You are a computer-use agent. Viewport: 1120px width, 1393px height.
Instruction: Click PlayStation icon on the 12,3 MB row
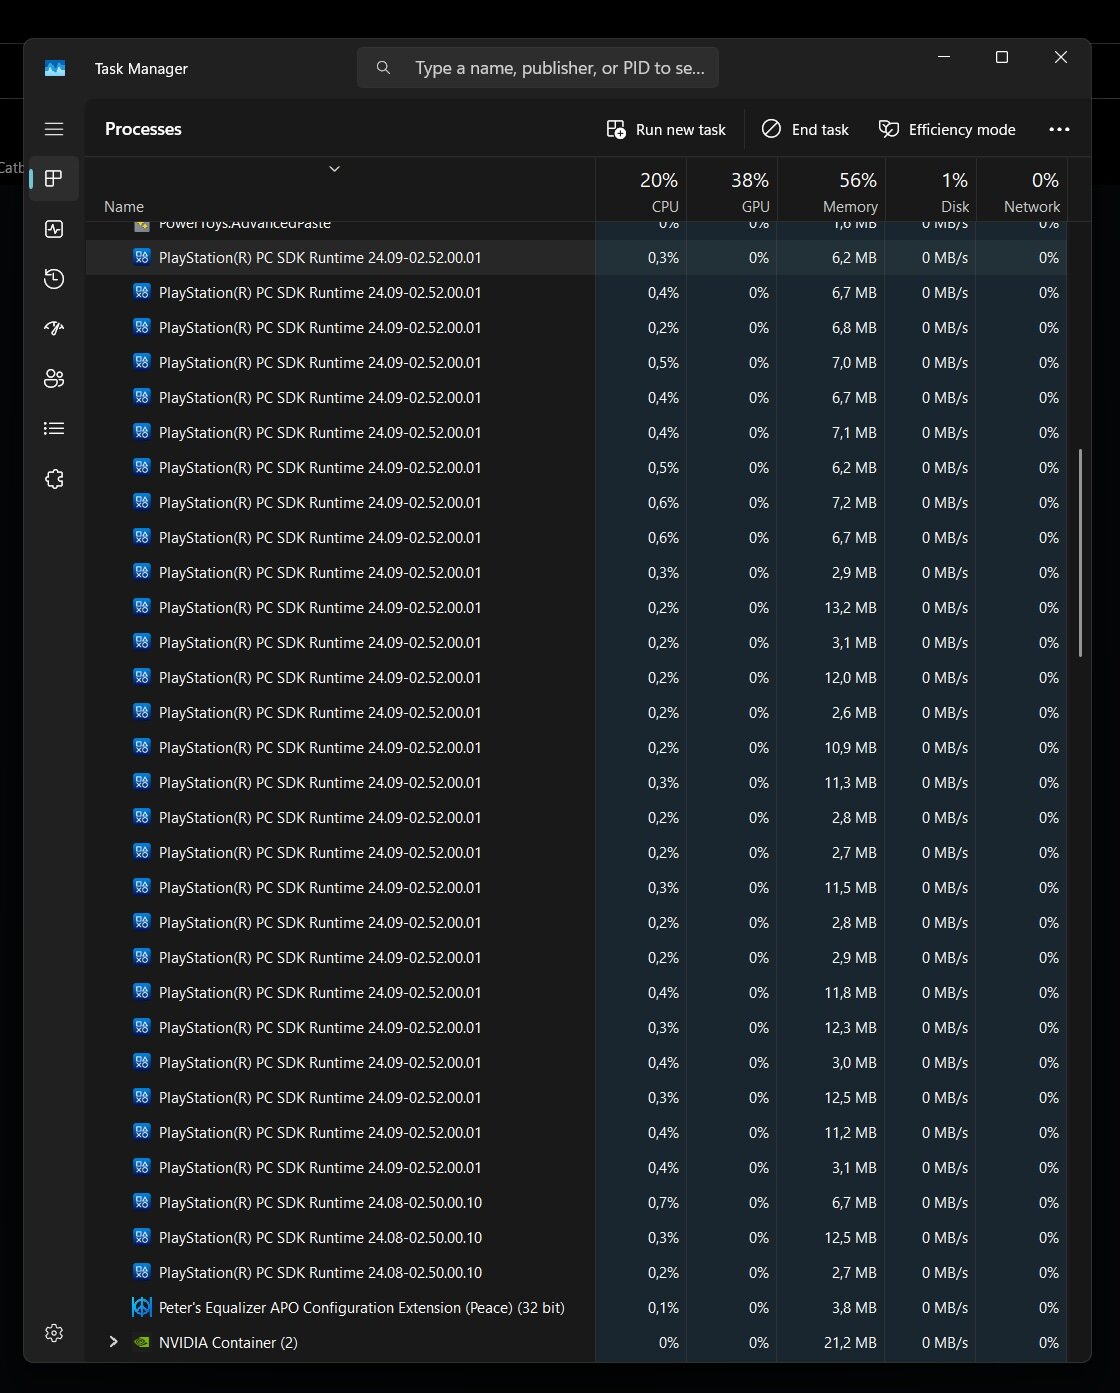pos(142,1027)
